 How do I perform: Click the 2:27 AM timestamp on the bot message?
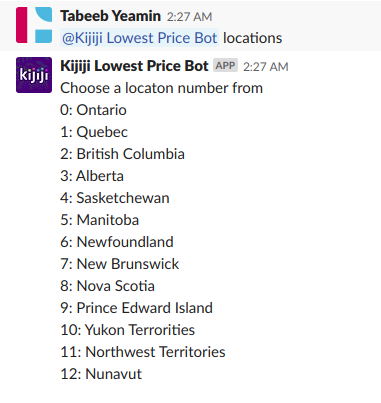266,67
